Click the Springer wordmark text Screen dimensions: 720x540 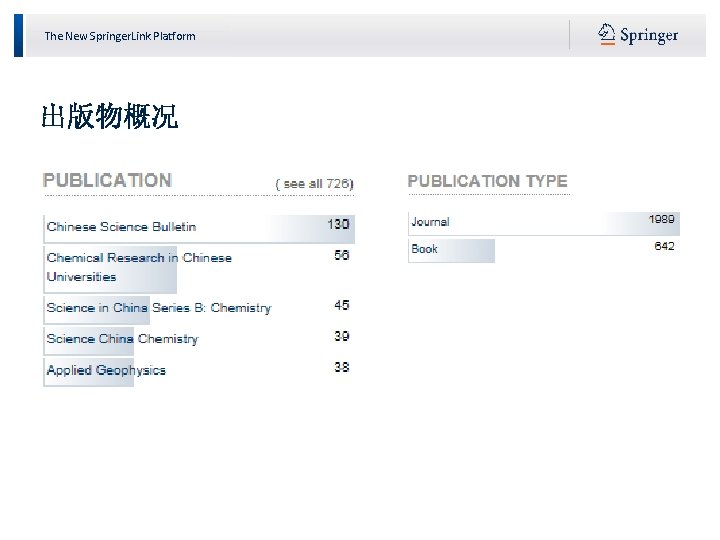click(649, 35)
